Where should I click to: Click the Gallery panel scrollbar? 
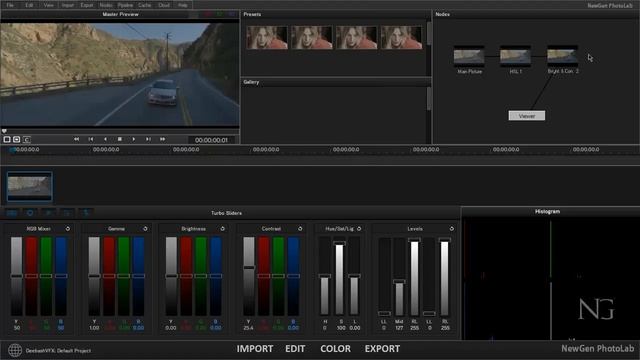pyautogui.click(x=429, y=98)
